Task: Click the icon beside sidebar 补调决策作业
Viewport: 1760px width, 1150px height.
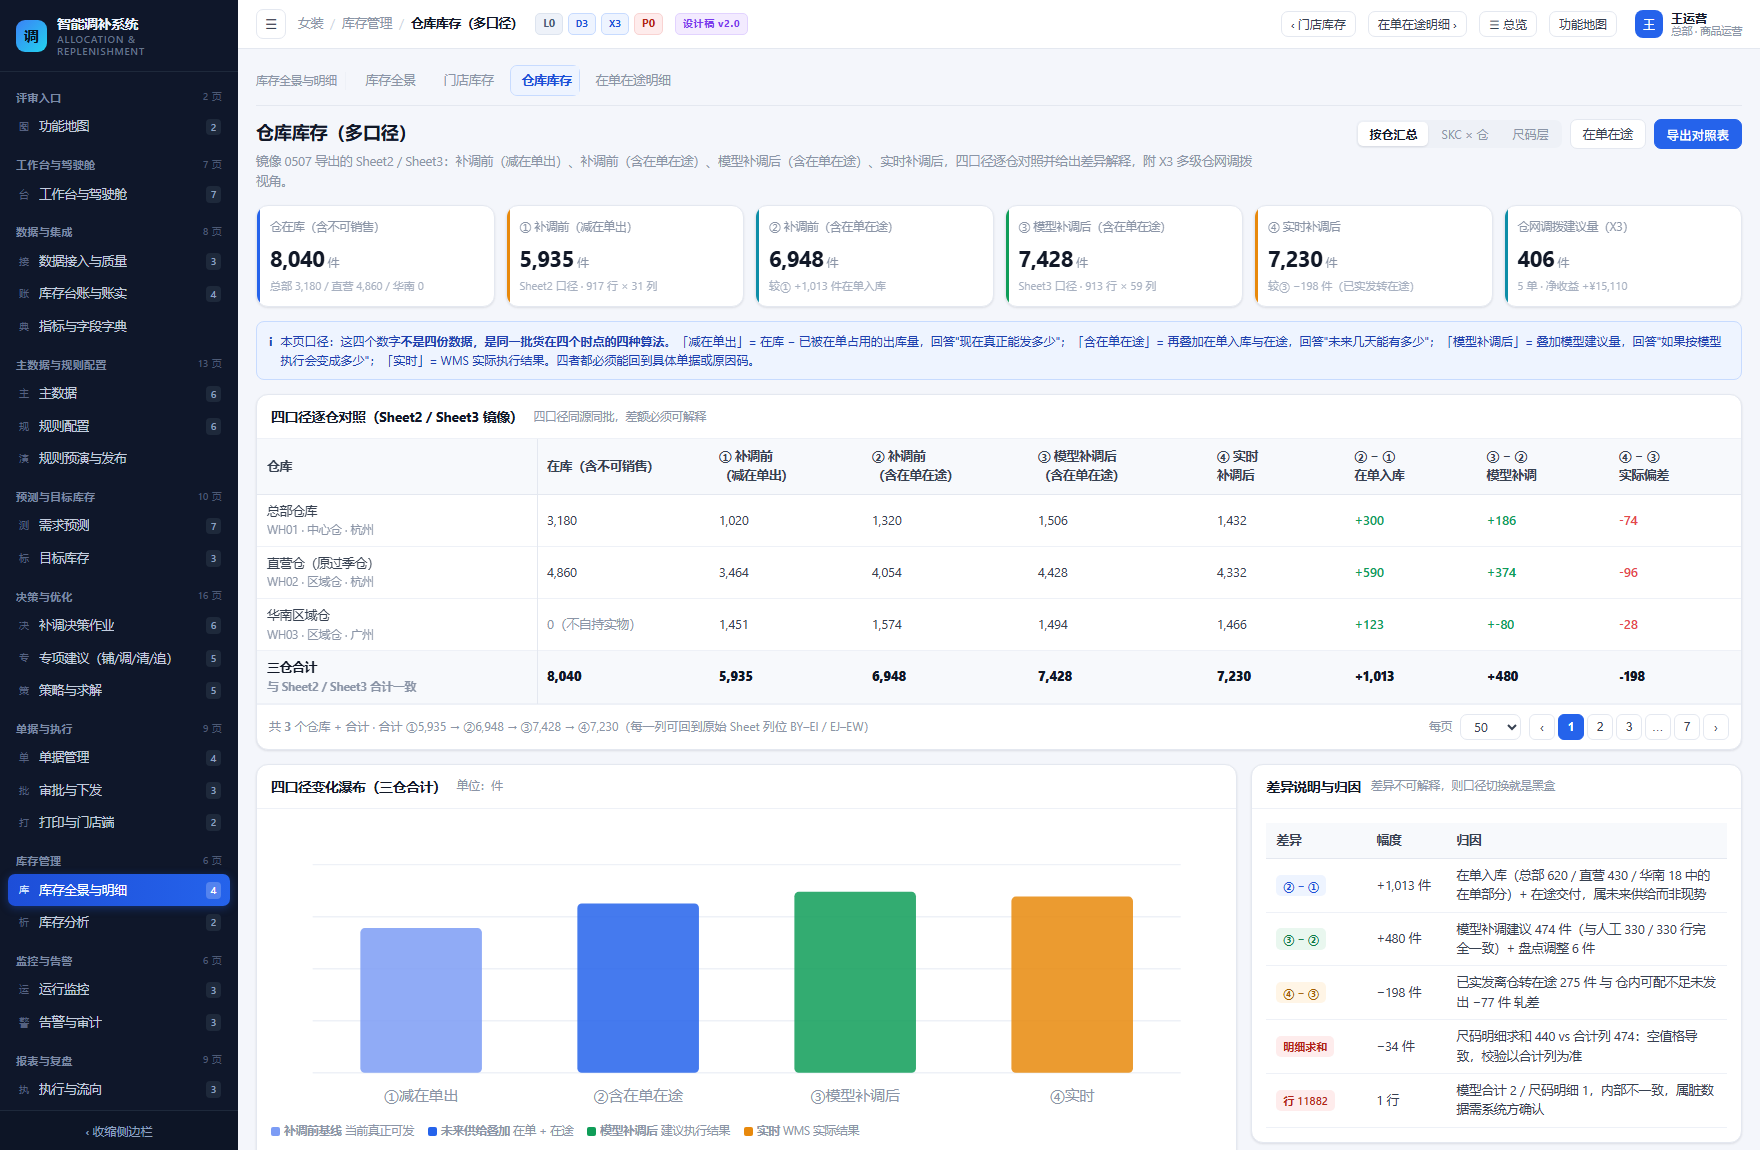Action: pyautogui.click(x=24, y=626)
